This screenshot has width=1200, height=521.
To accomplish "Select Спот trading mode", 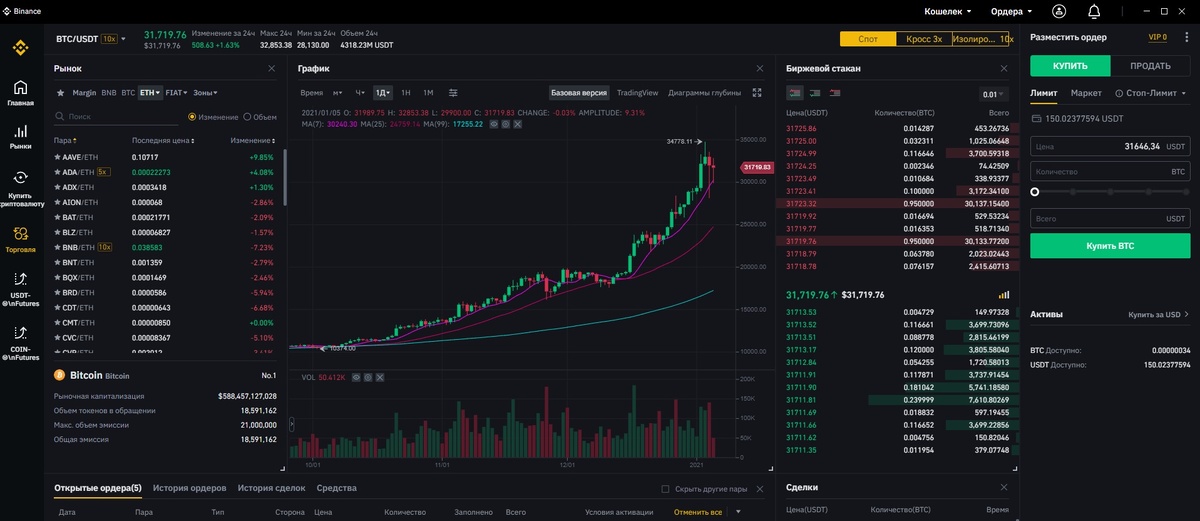I will 868,39.
